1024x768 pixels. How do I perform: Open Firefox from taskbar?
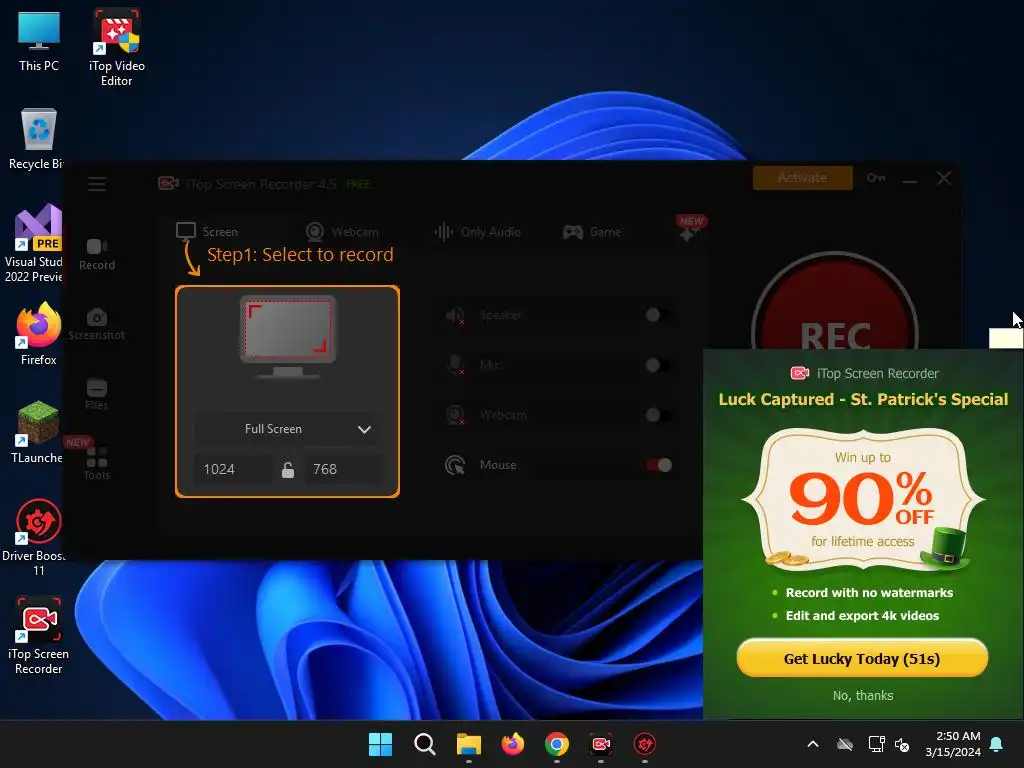point(513,744)
